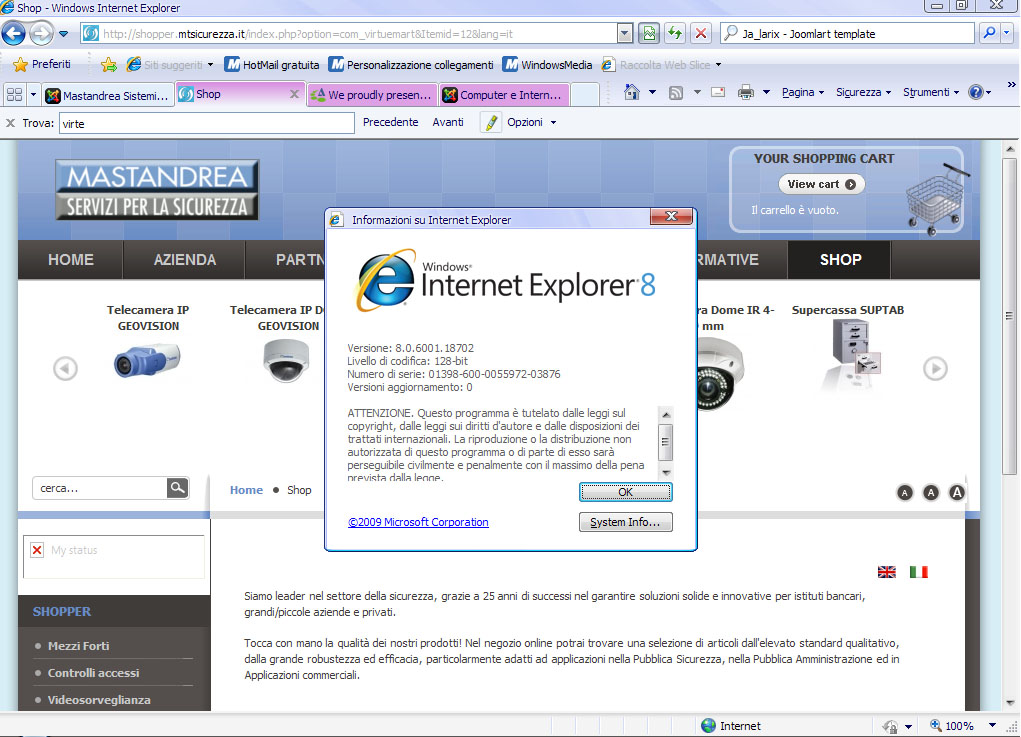Stop loading with the red X icon
1021x737 pixels.
coord(701,34)
